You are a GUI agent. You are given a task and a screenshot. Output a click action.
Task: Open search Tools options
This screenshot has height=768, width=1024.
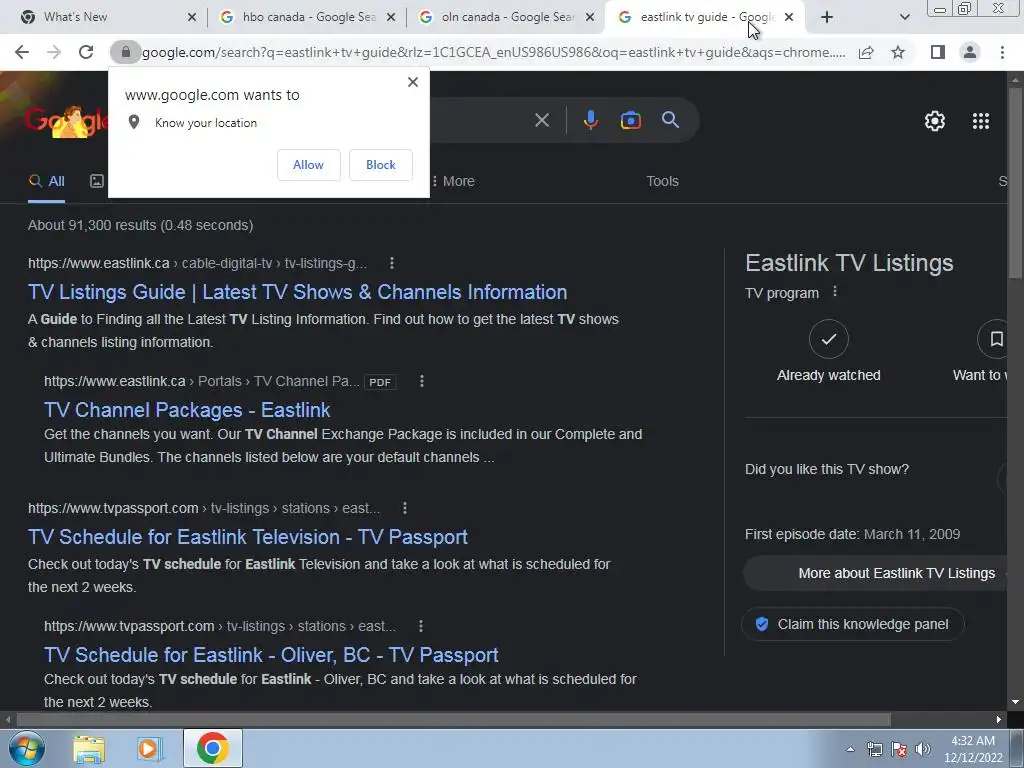662,181
